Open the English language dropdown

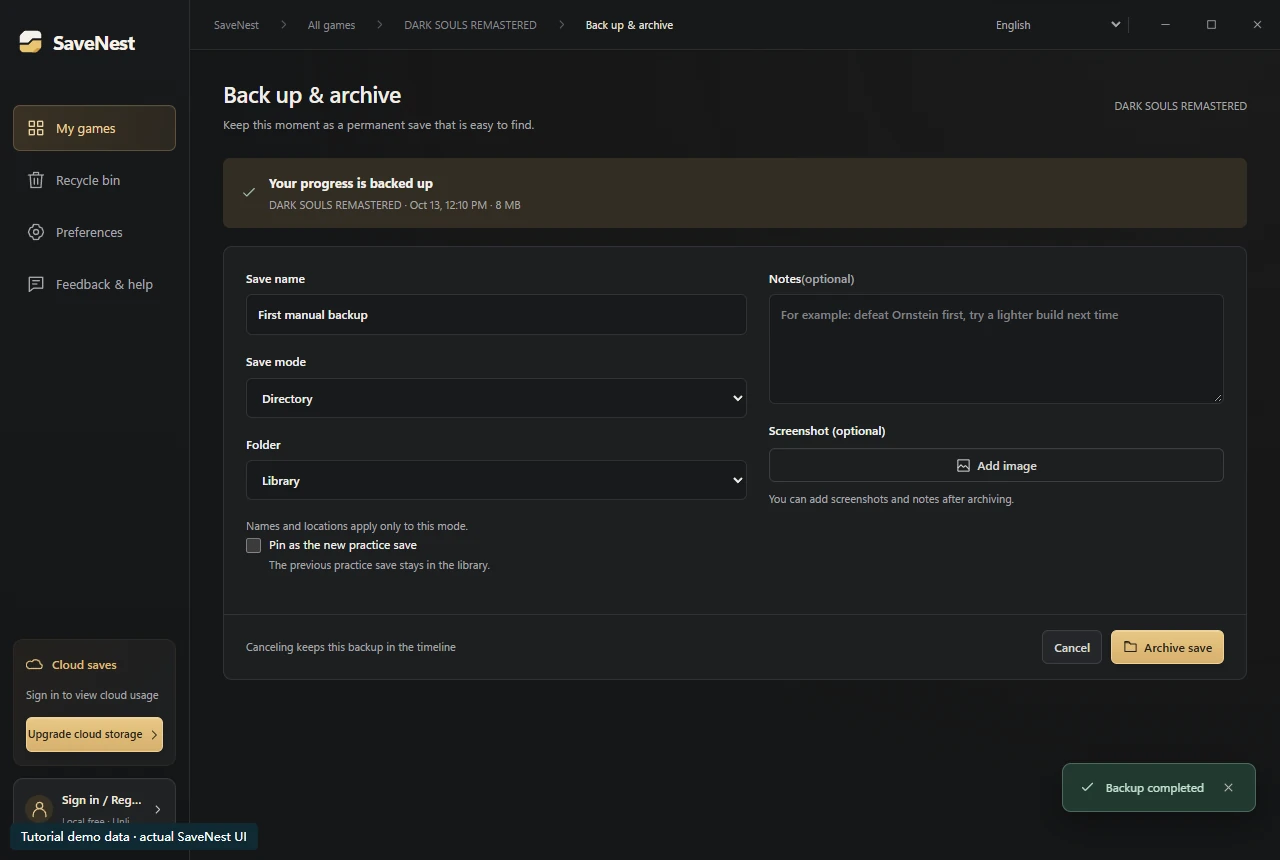coord(1058,25)
